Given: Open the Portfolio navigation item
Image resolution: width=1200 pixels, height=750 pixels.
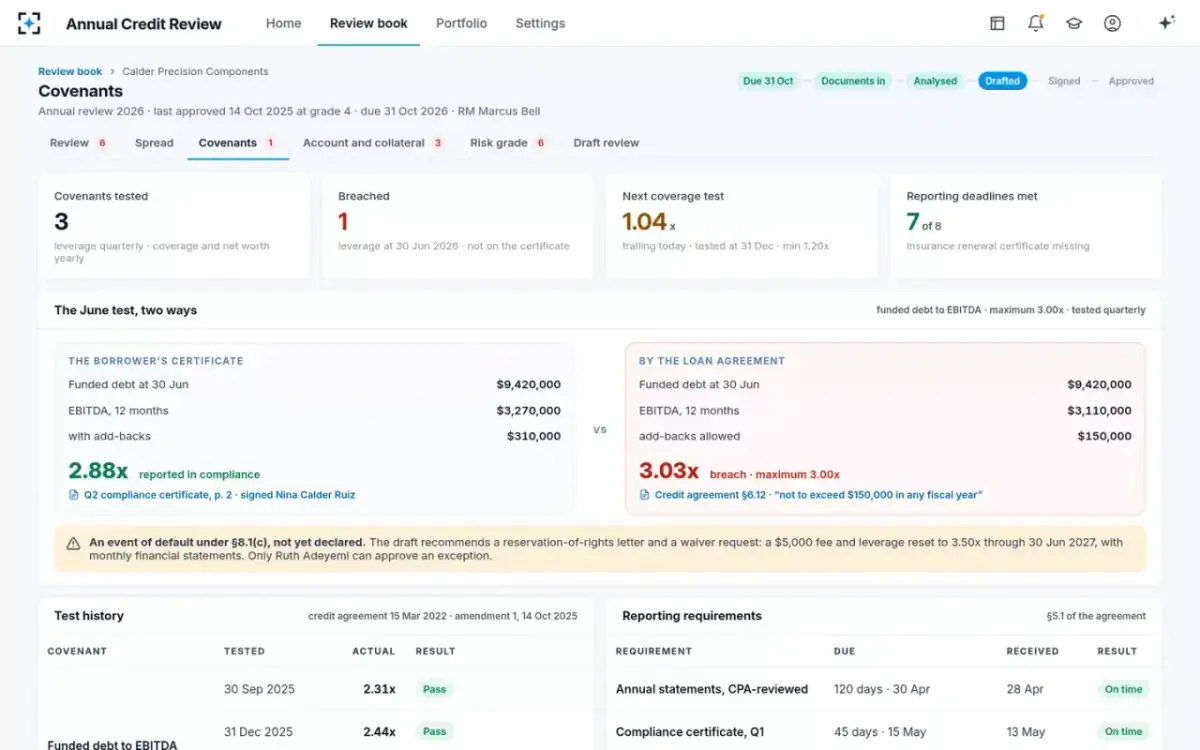Looking at the screenshot, I should click(x=461, y=23).
